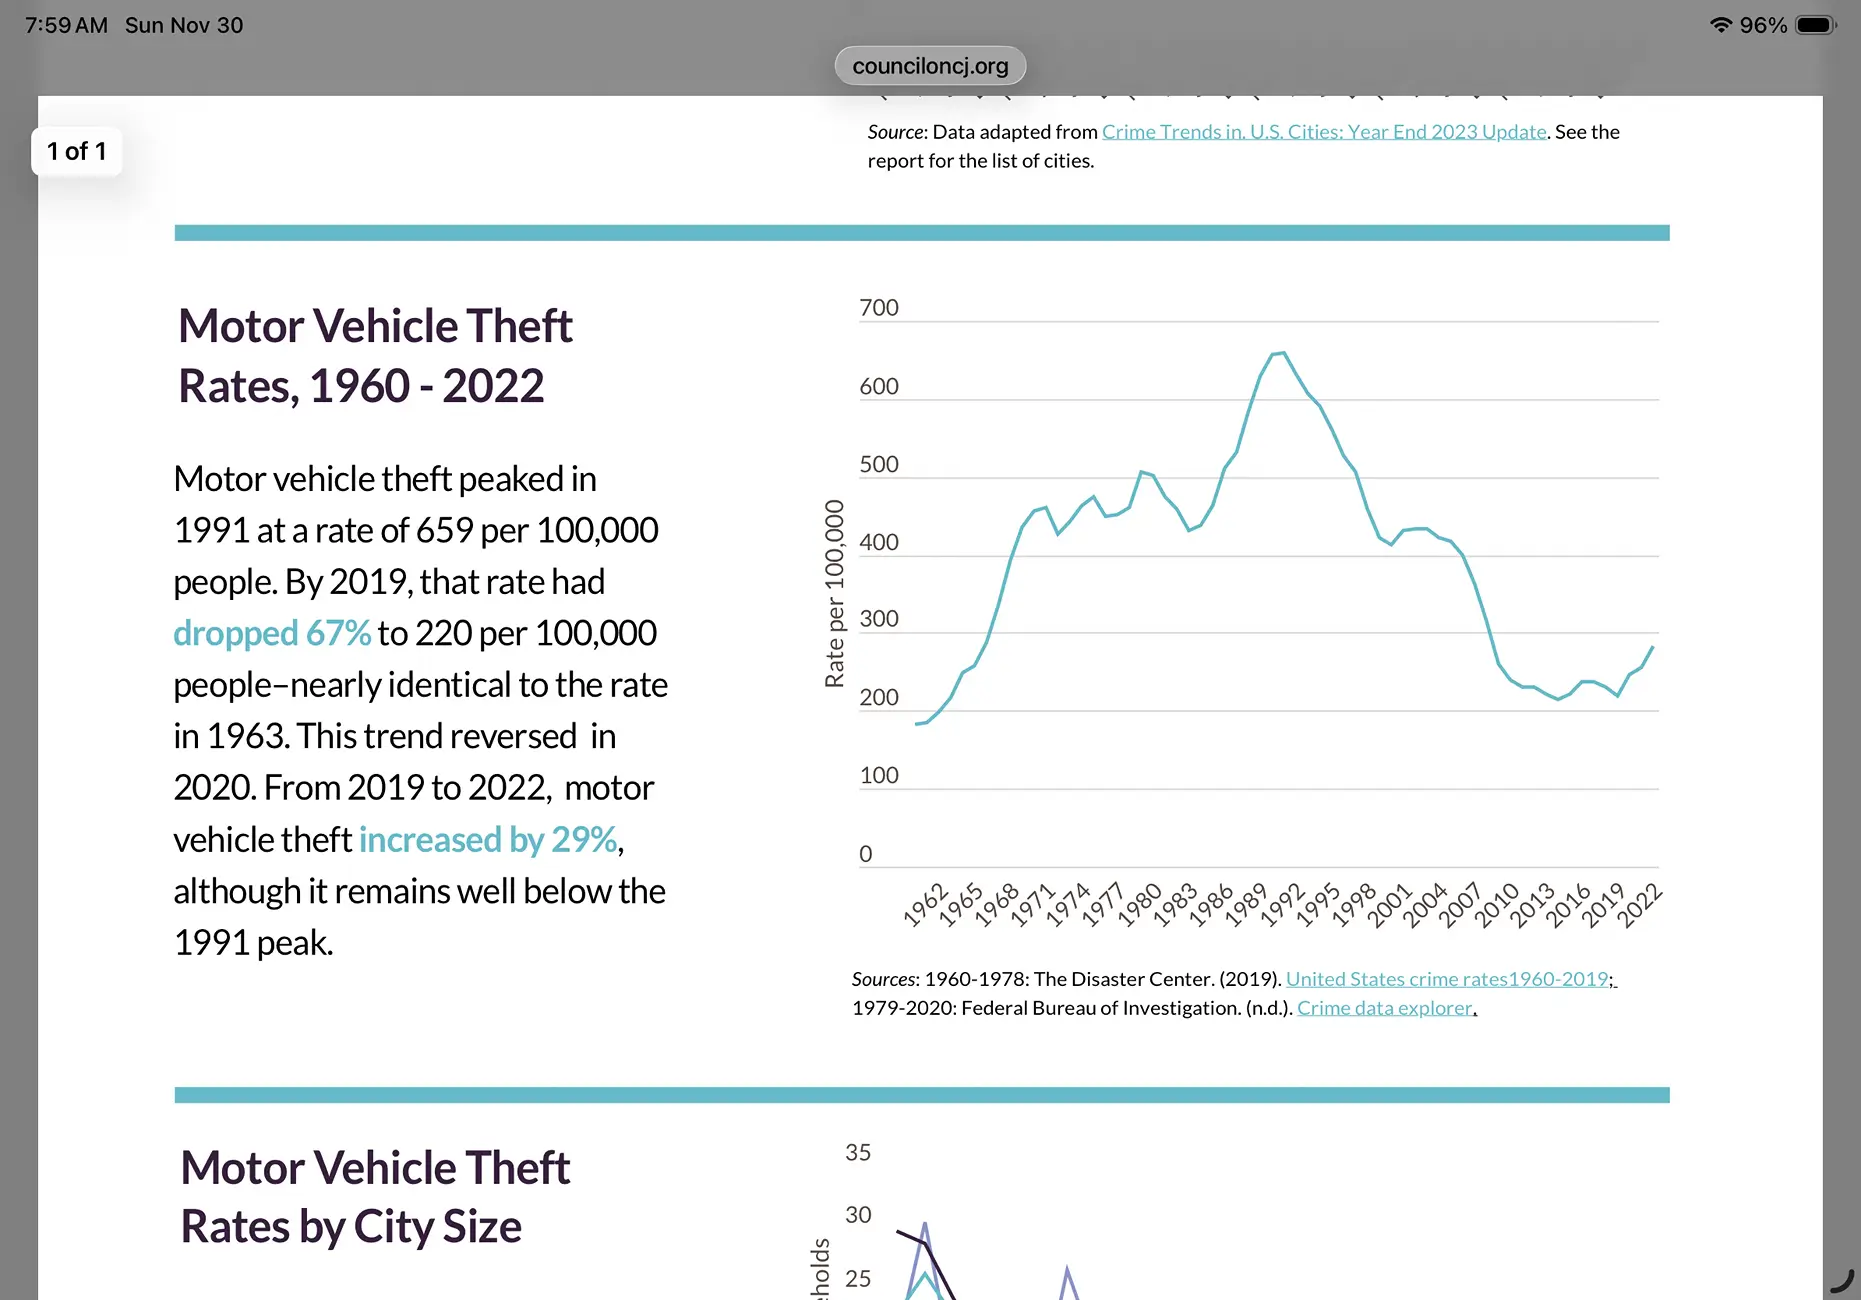Click the peak of the theft rate line

(1279, 353)
